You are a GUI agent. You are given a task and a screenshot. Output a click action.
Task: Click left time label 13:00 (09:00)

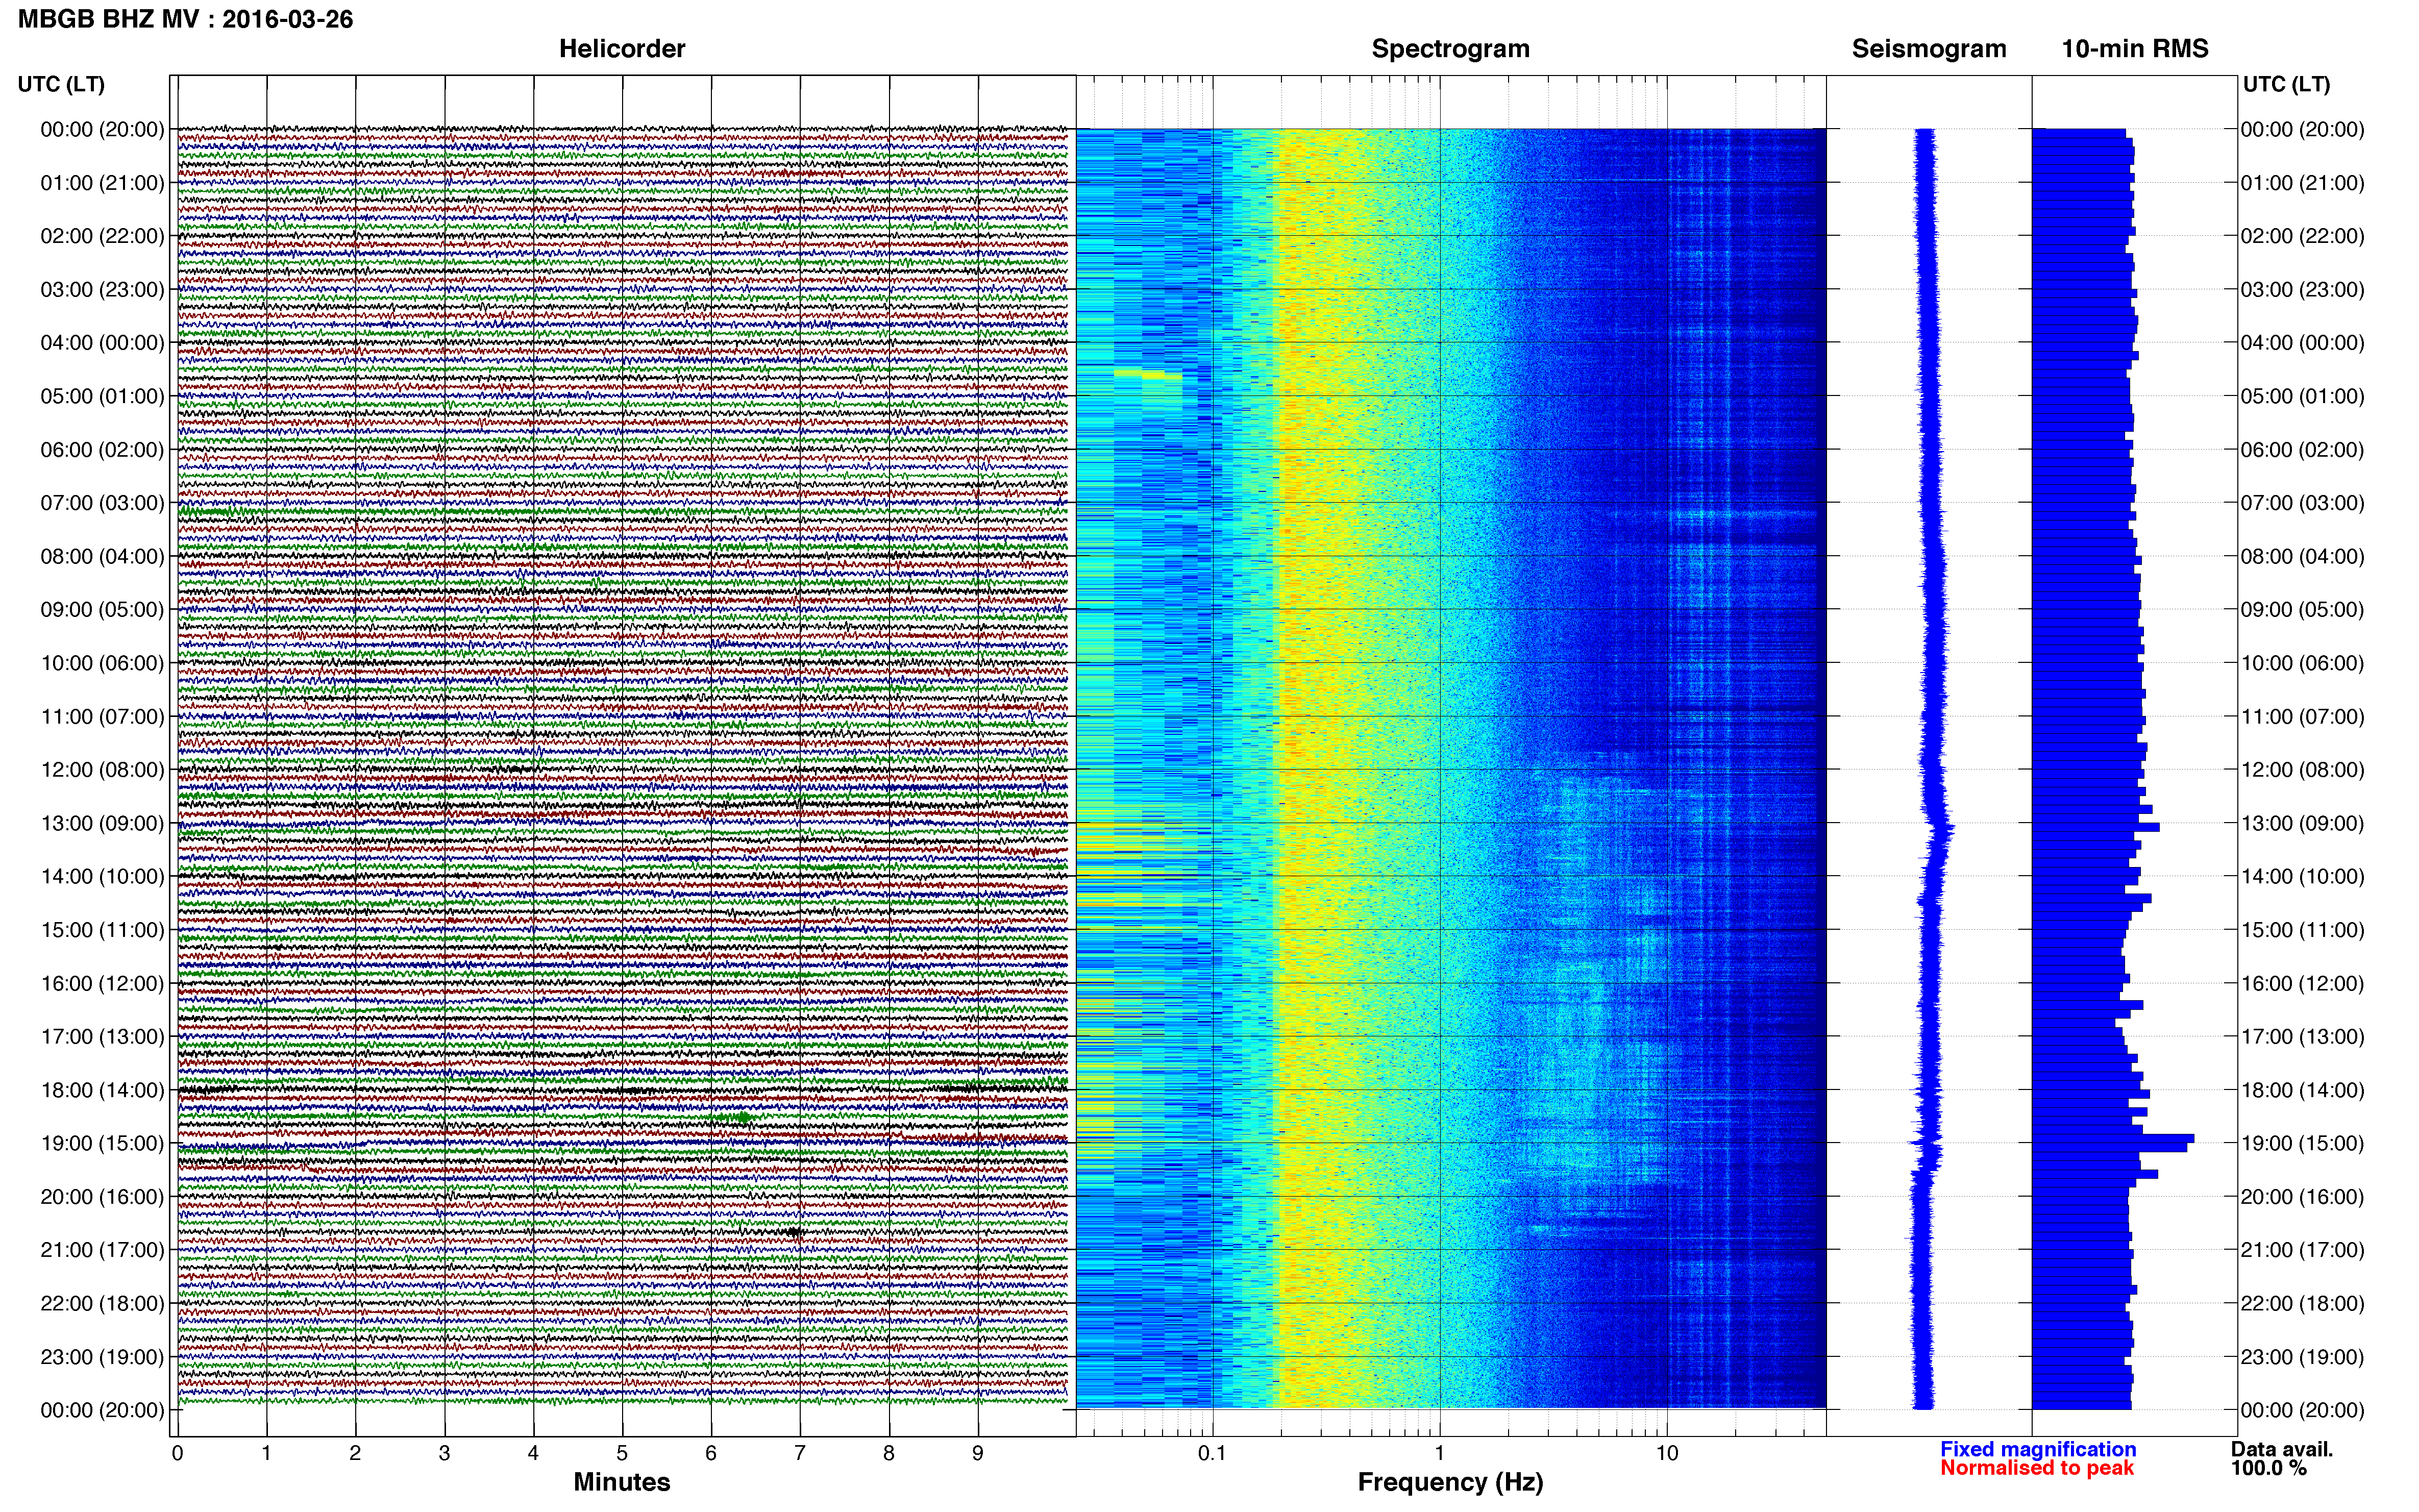pos(102,823)
